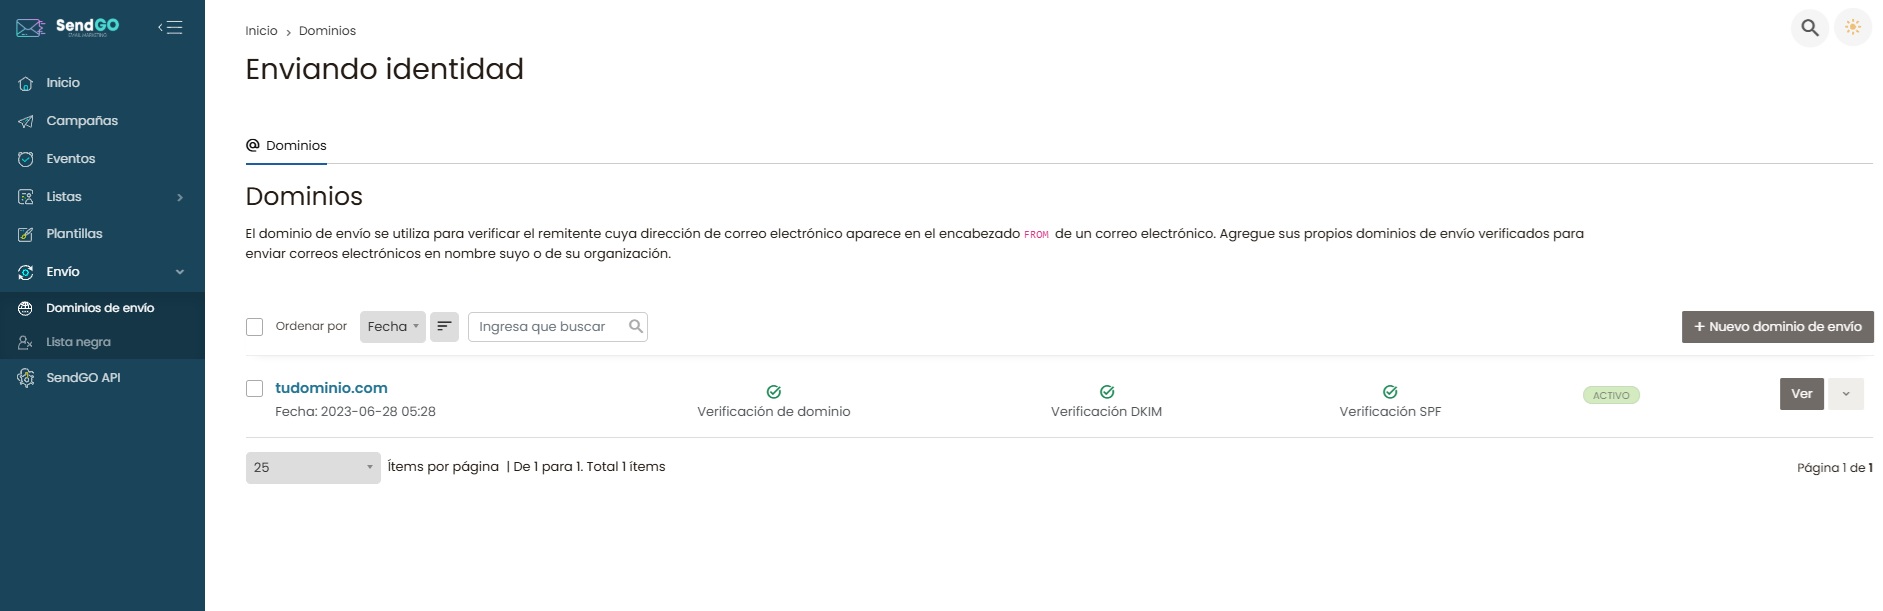Tick the select-all checkbox beside Ordenar por
The height and width of the screenshot is (611, 1883).
pyautogui.click(x=255, y=327)
